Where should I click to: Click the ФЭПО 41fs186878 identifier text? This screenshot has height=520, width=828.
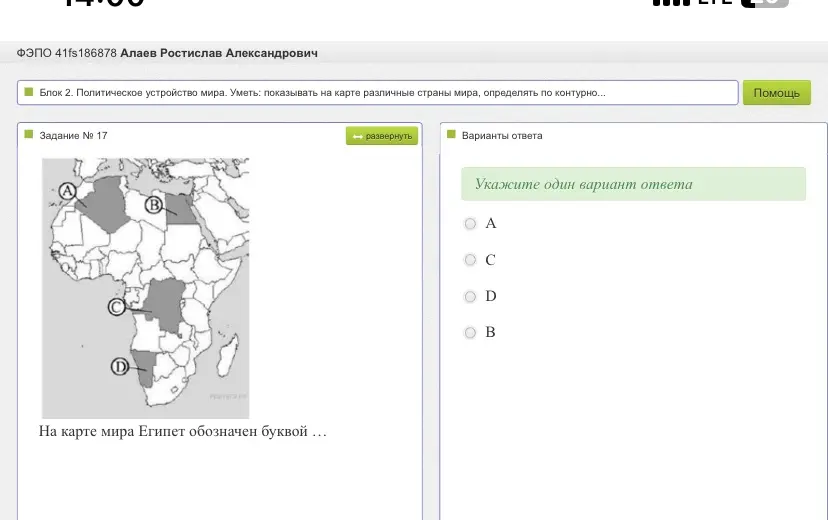point(67,53)
